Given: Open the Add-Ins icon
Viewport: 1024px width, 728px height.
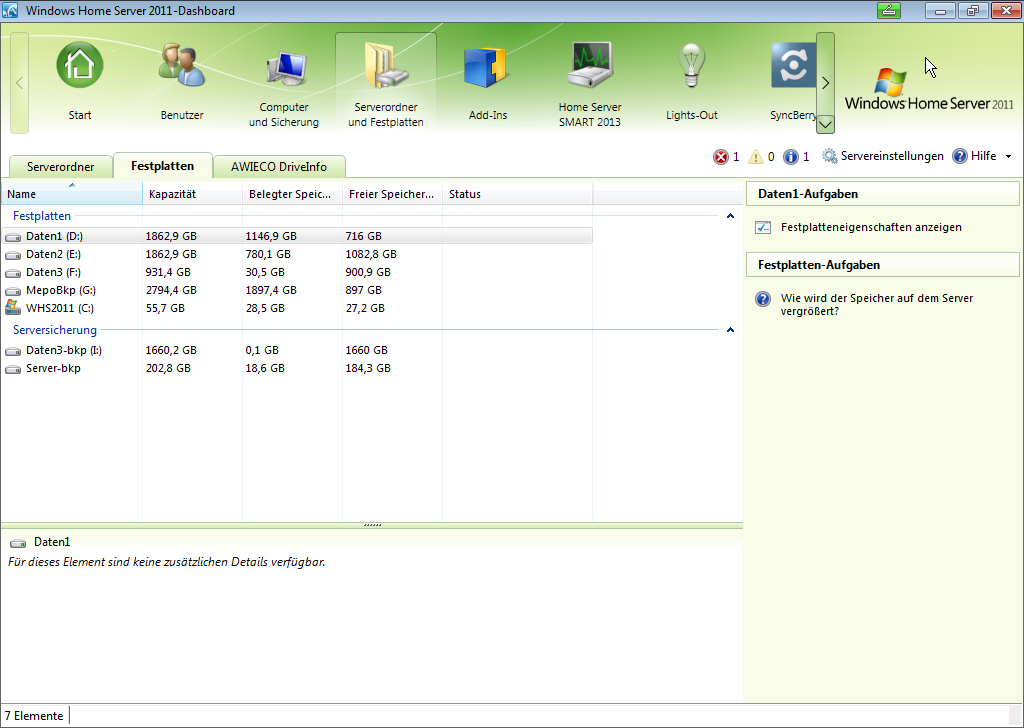Looking at the screenshot, I should 487,67.
